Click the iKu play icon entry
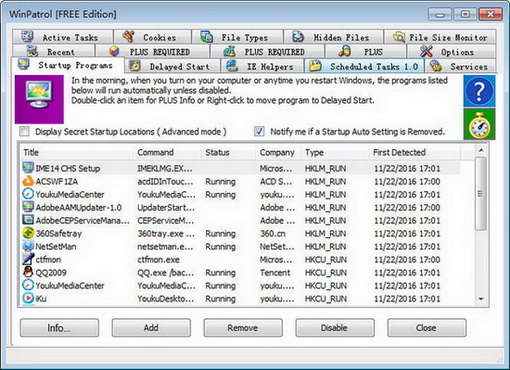Screen dimensions: 510x370 click(28, 298)
